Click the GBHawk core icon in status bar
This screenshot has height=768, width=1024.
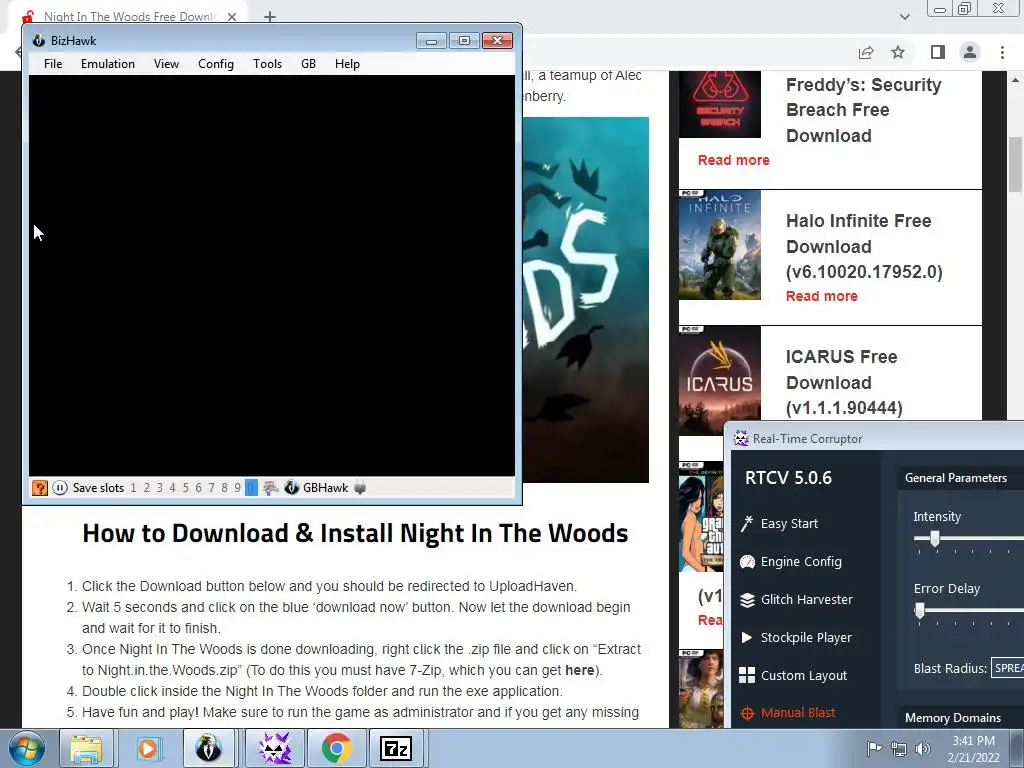292,488
